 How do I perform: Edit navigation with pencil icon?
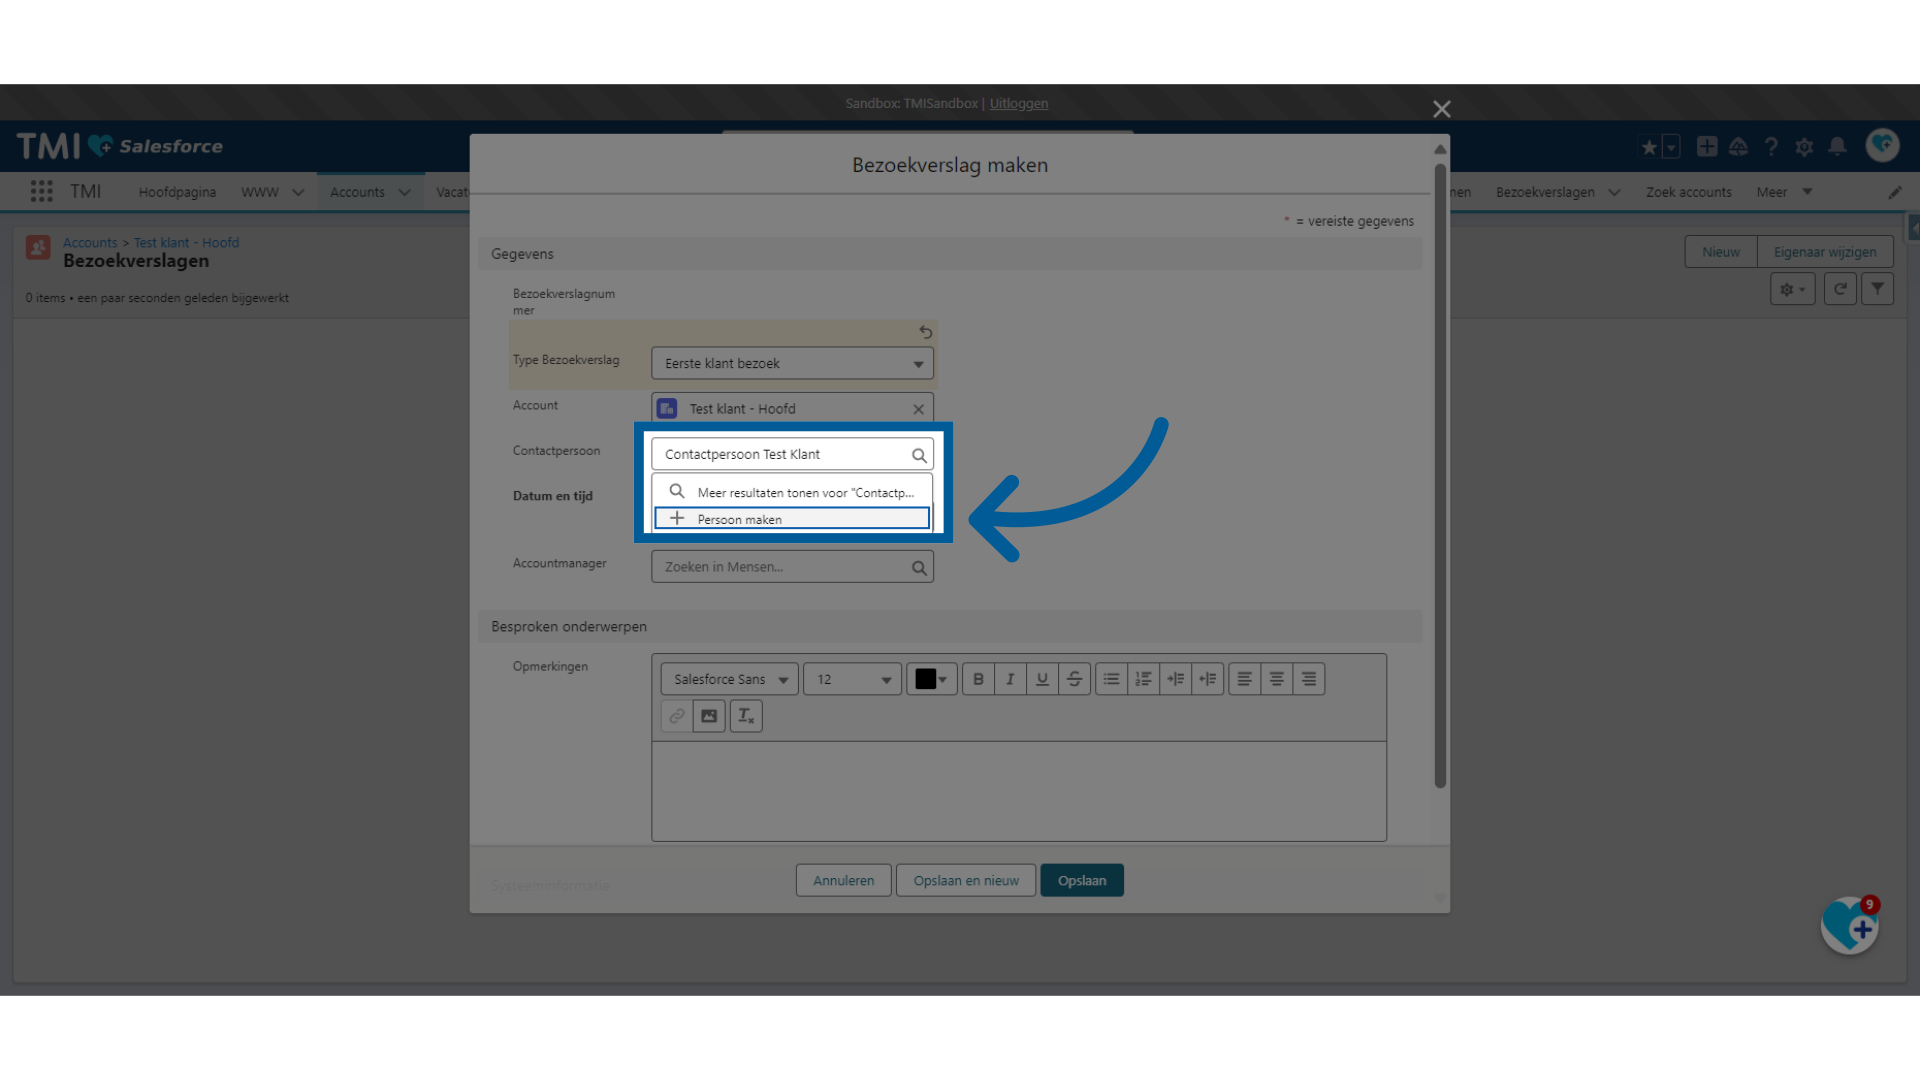(1895, 192)
